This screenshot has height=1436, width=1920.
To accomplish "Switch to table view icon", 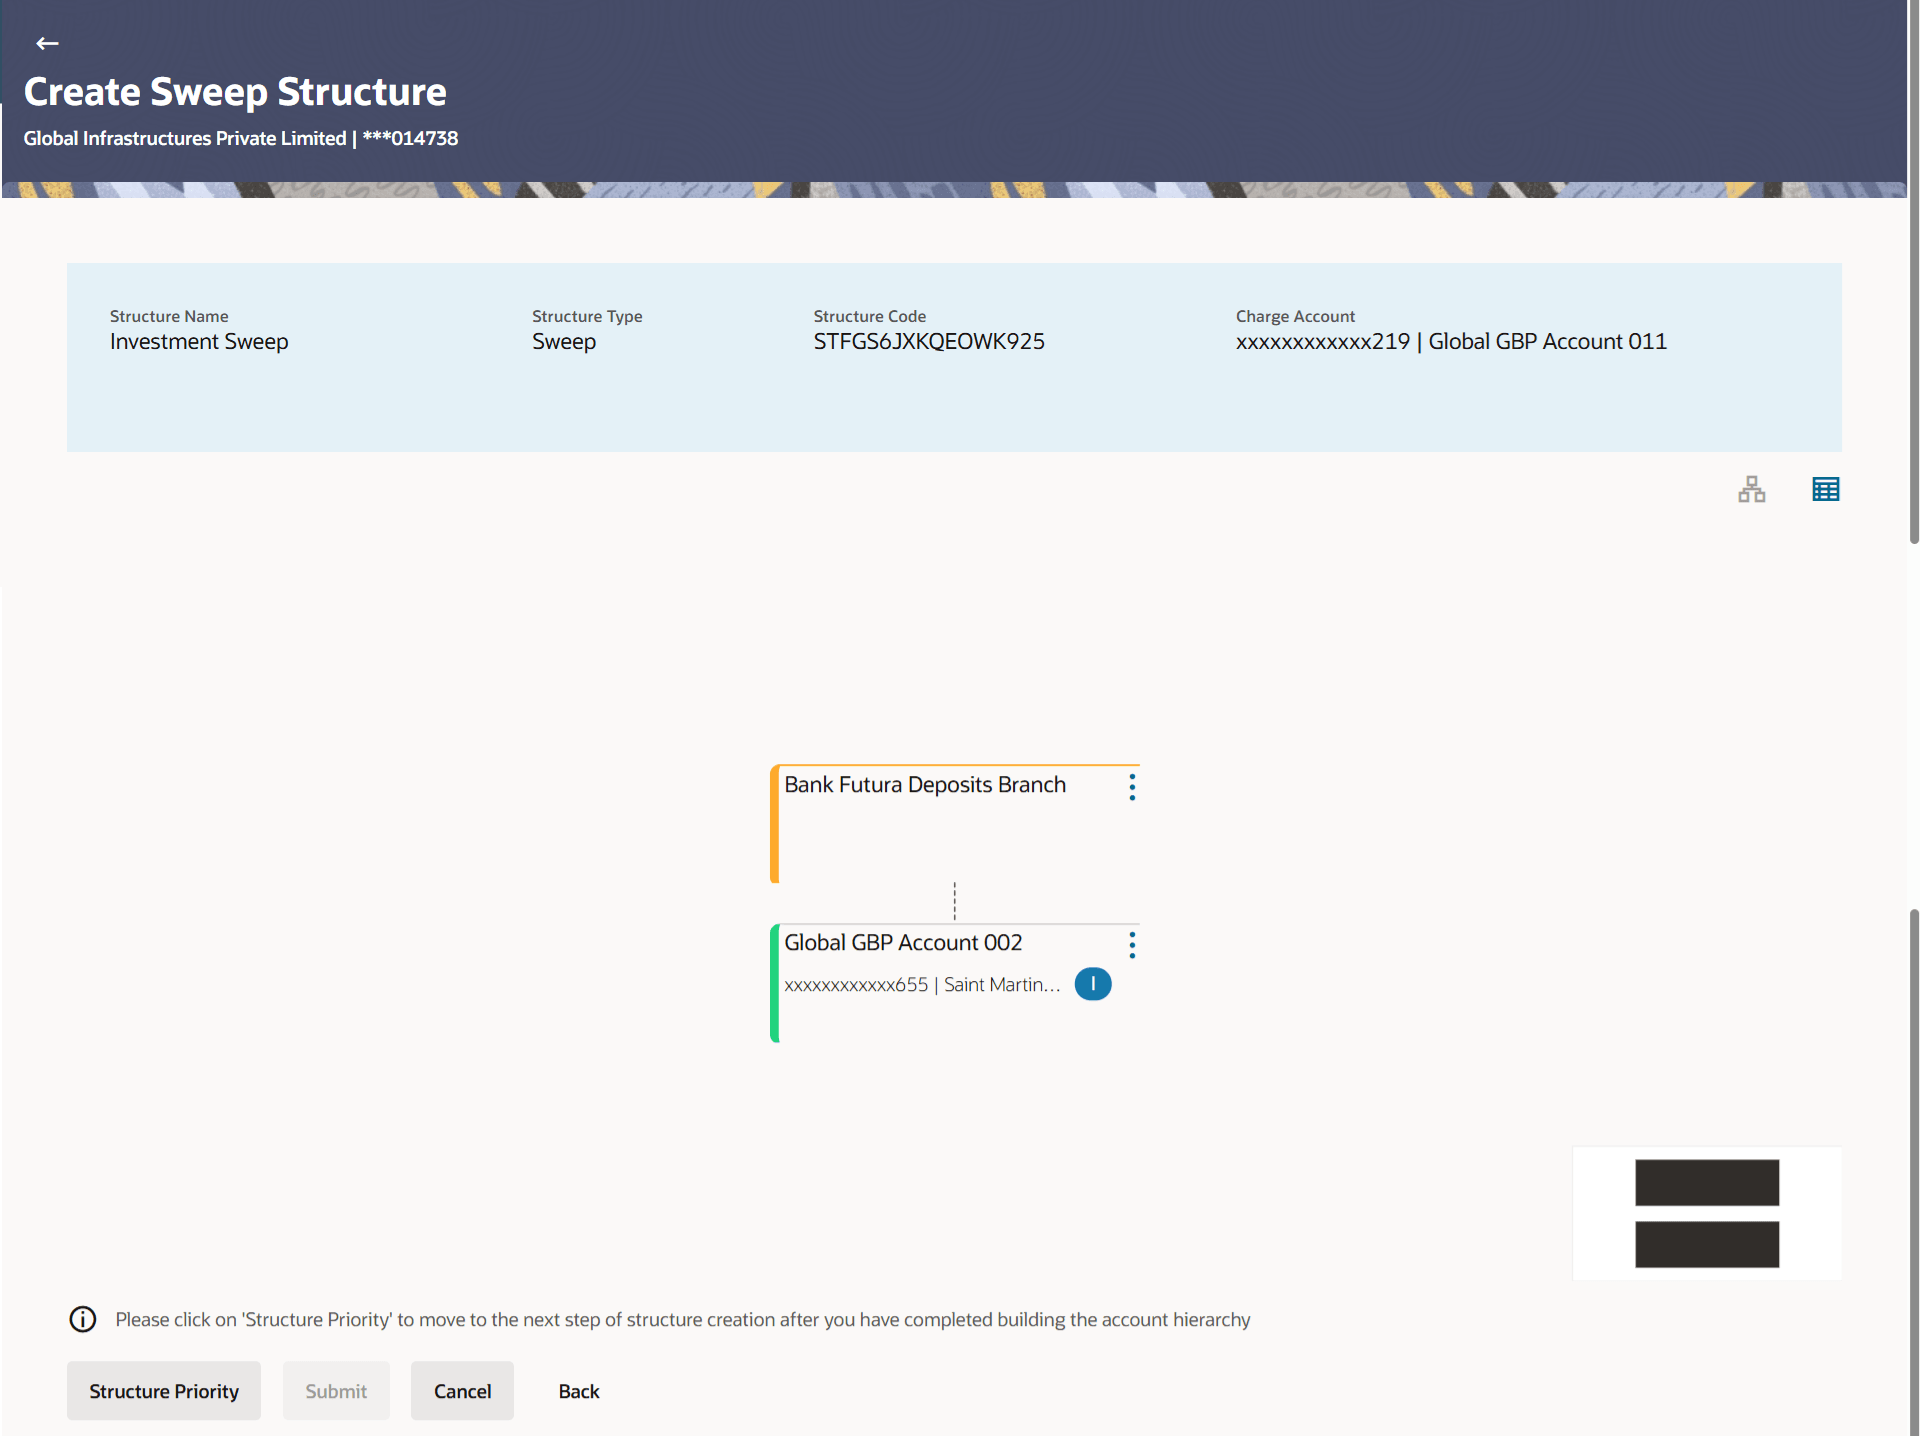I will (x=1825, y=489).
